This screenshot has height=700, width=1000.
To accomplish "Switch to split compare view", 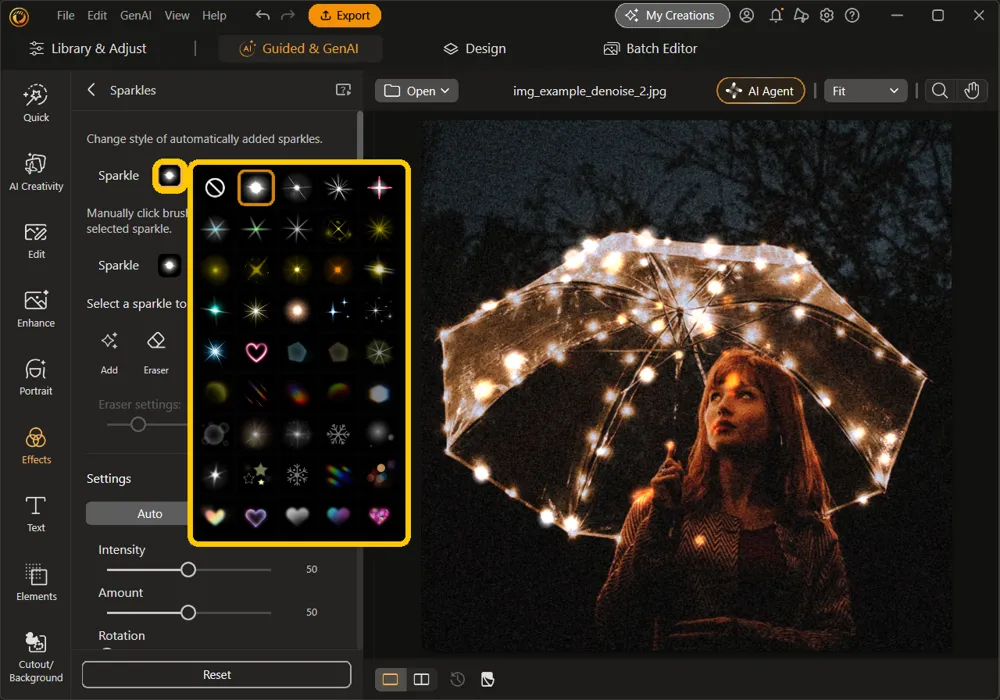I will pos(422,679).
